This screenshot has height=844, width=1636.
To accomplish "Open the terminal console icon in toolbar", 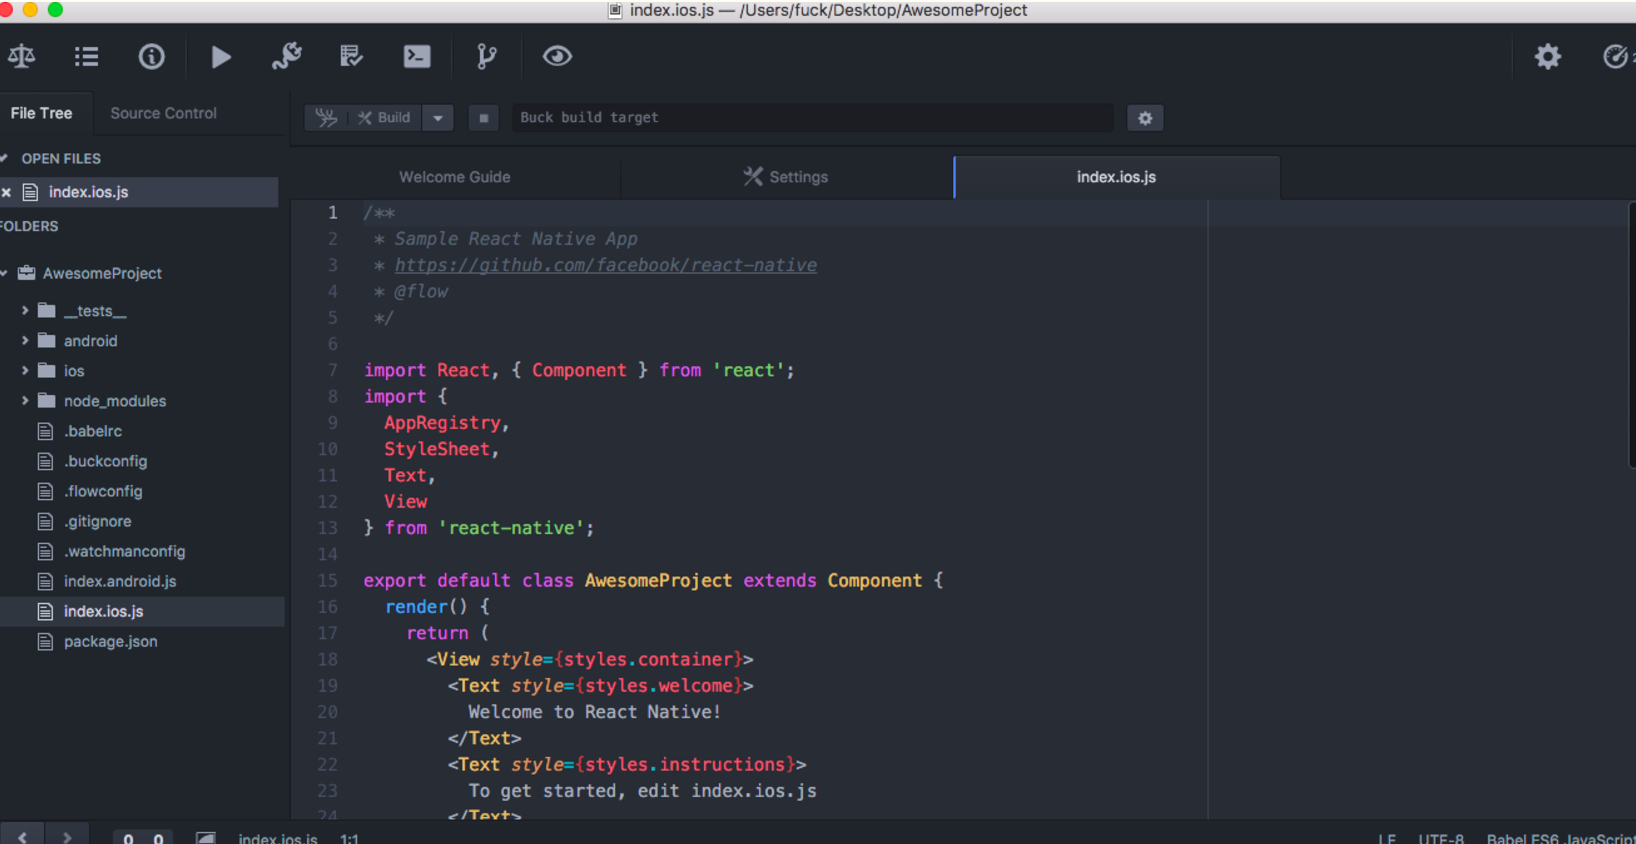I will tap(417, 56).
